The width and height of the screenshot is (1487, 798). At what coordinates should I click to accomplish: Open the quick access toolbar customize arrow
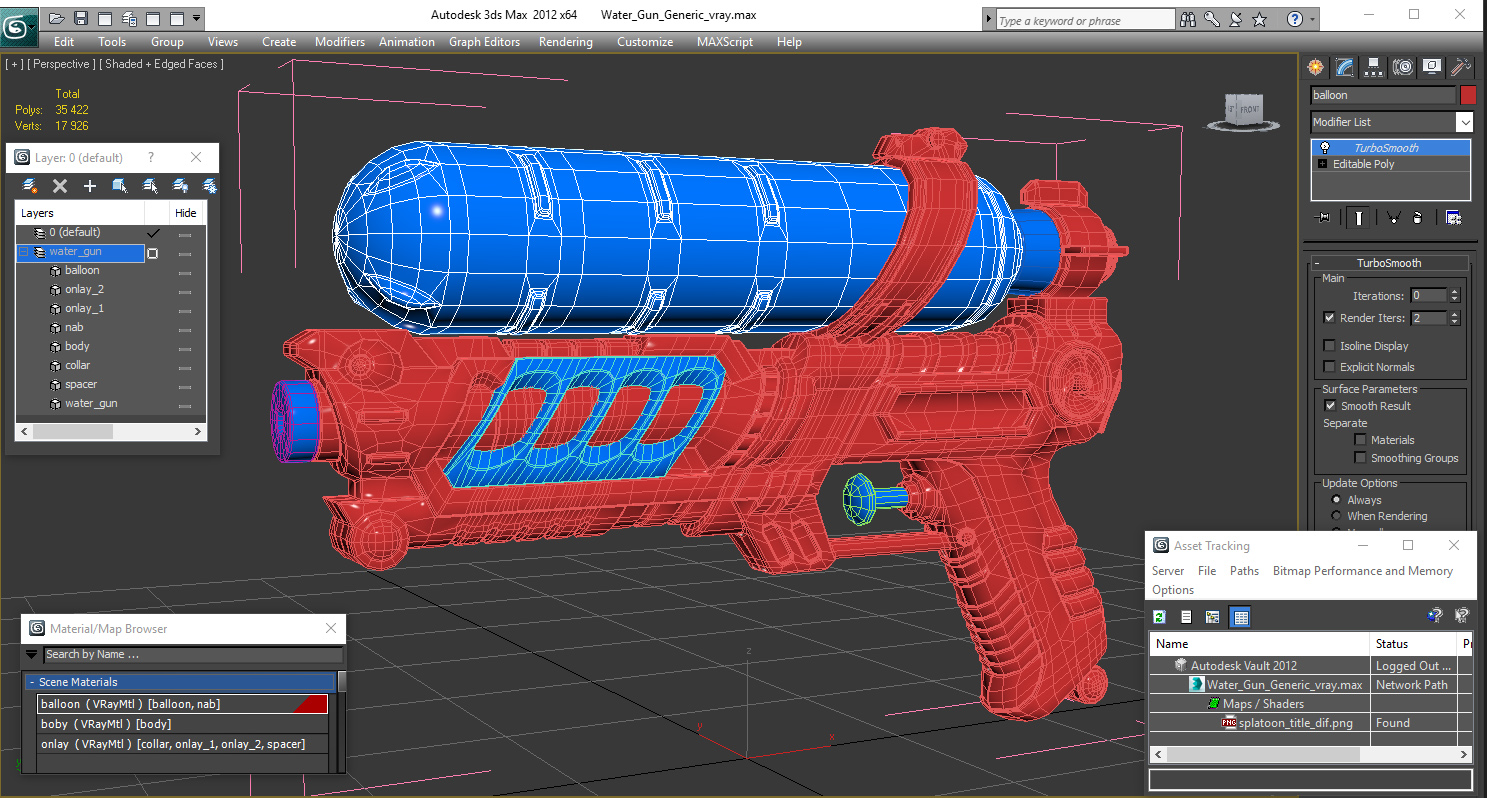pyautogui.click(x=196, y=18)
